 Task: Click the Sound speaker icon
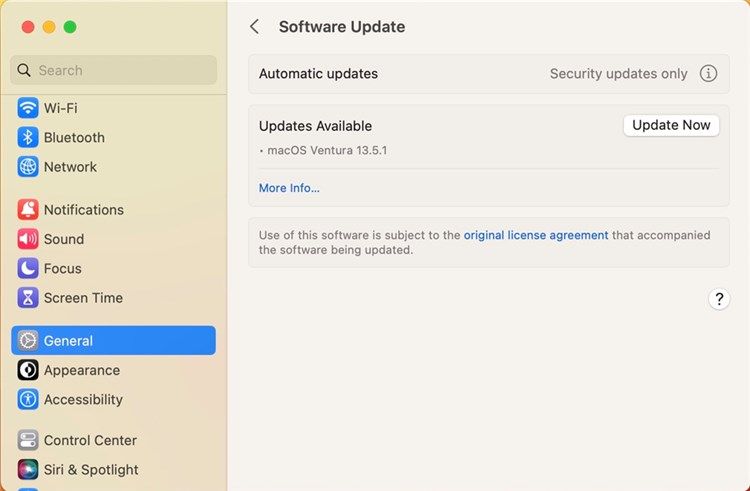point(28,239)
